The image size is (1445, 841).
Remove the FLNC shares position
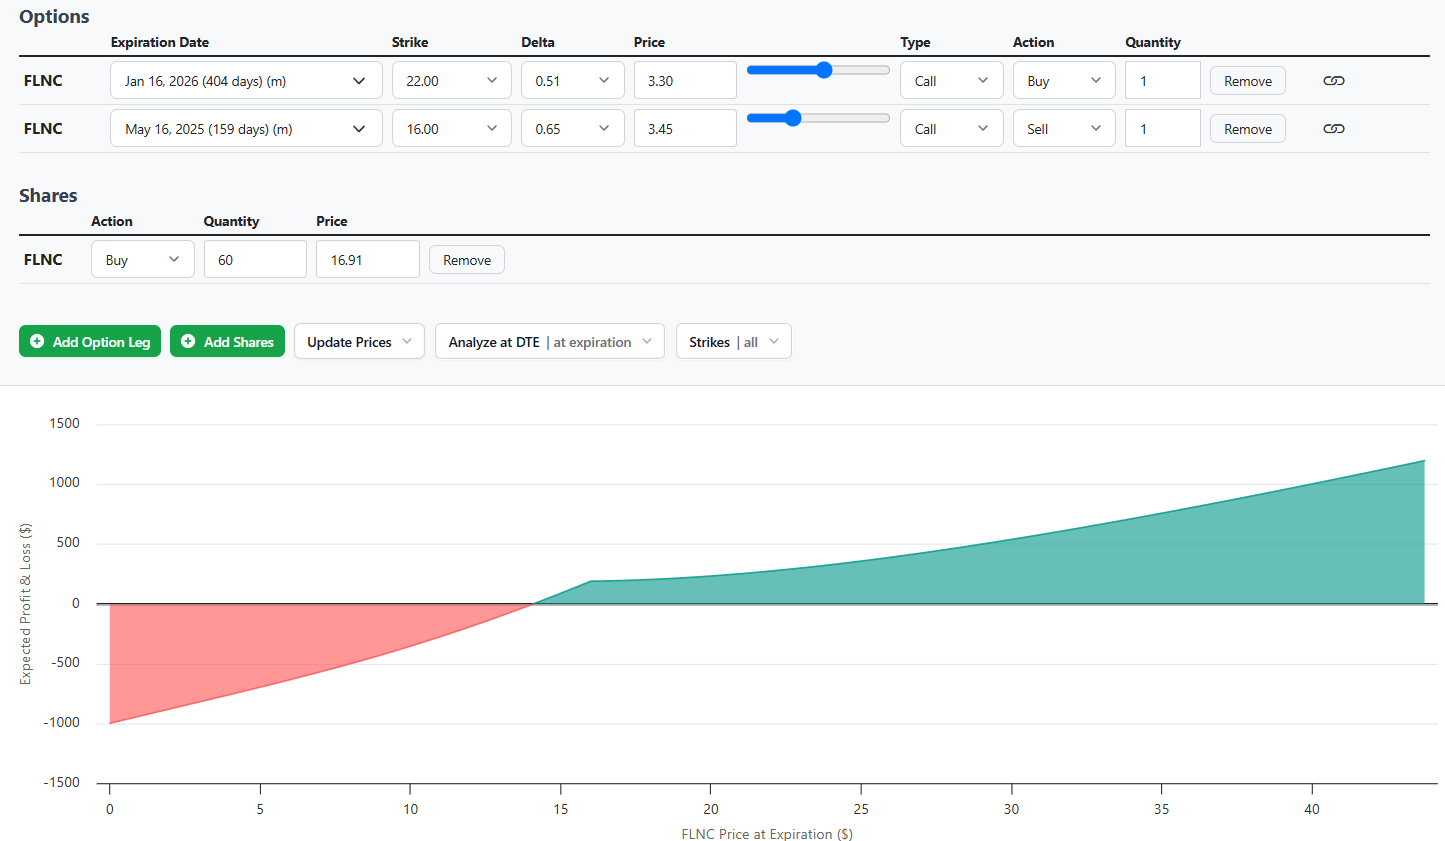466,258
